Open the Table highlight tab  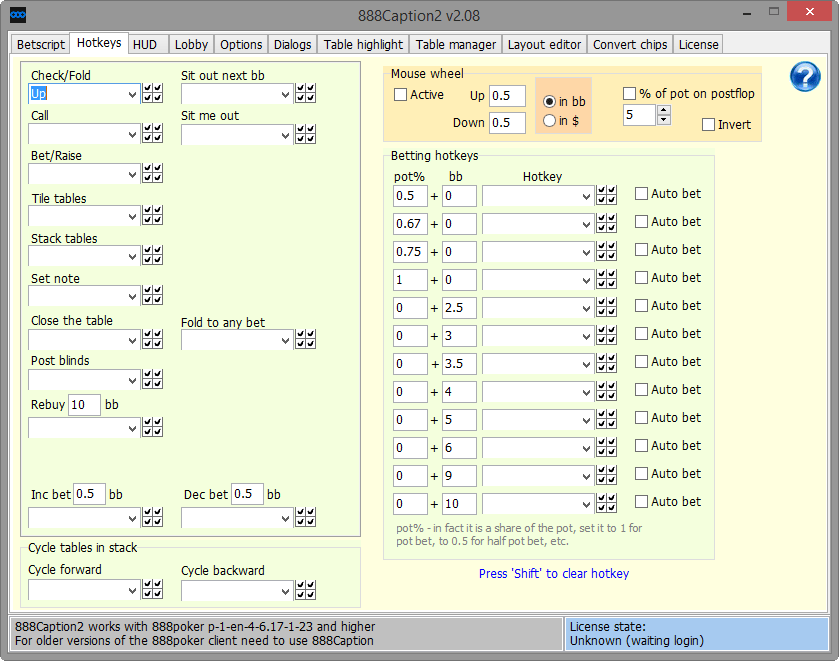coord(363,44)
